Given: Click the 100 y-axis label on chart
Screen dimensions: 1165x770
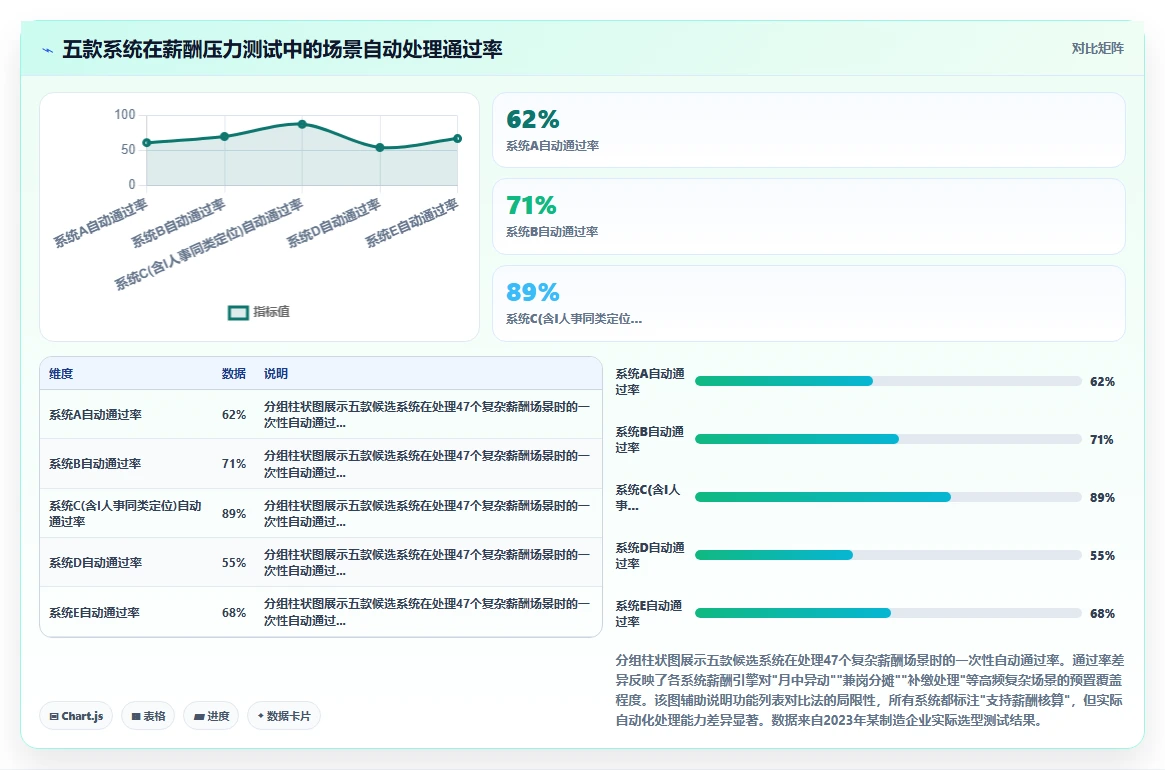Looking at the screenshot, I should pos(125,114).
